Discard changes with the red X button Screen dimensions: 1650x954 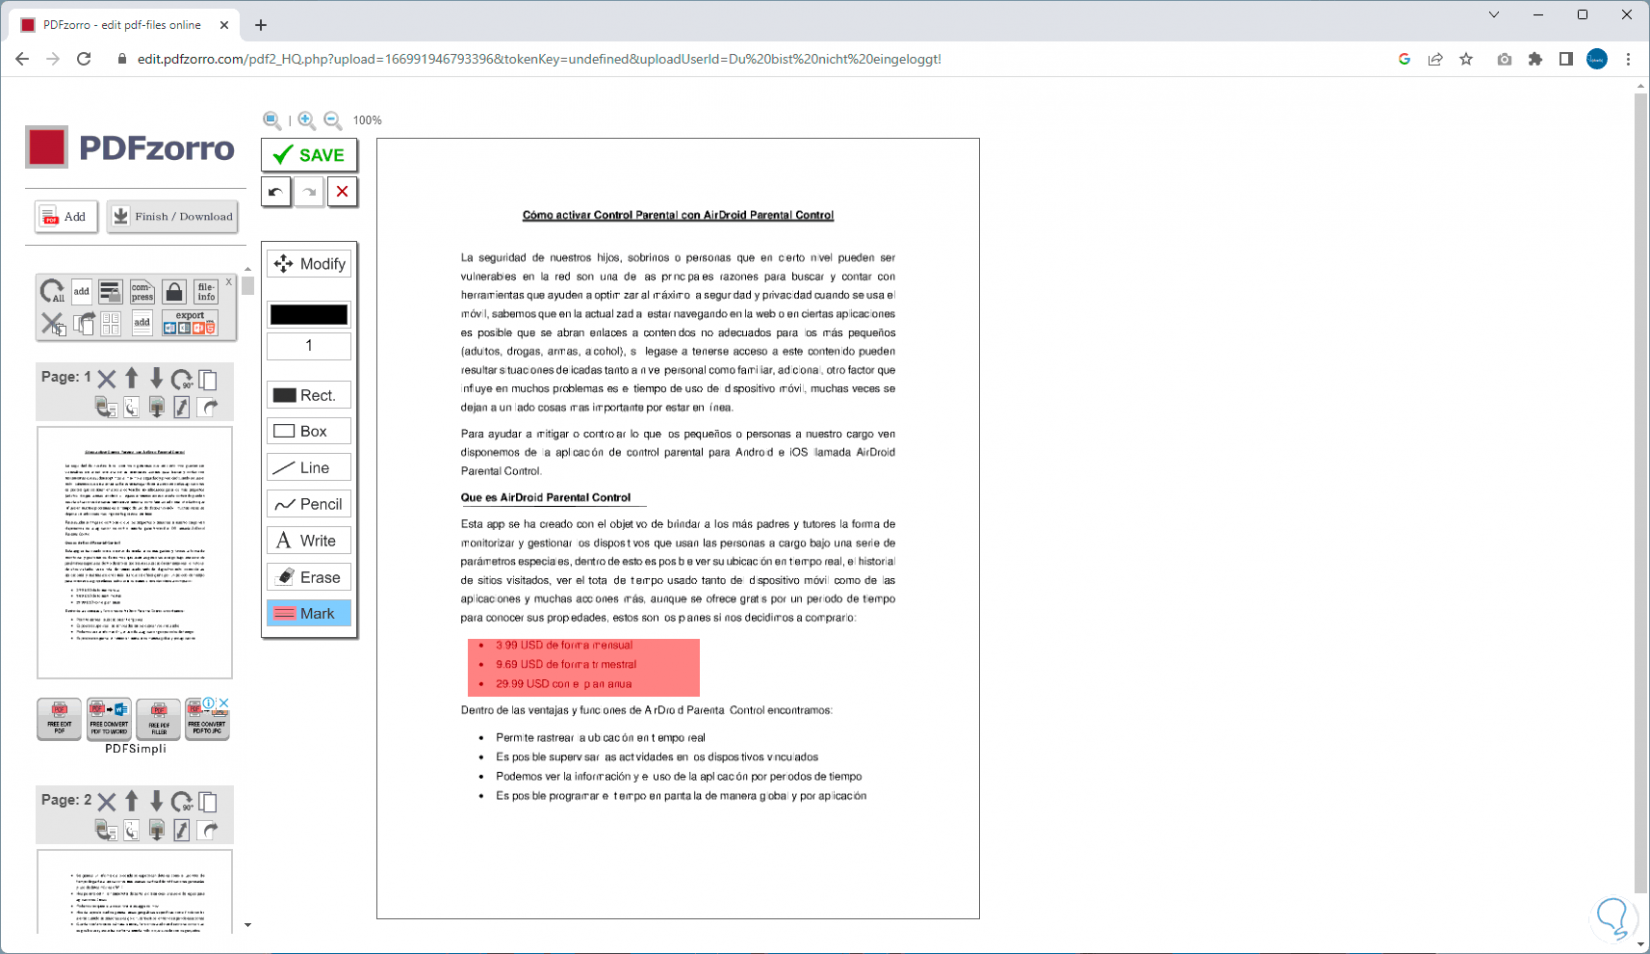click(342, 192)
